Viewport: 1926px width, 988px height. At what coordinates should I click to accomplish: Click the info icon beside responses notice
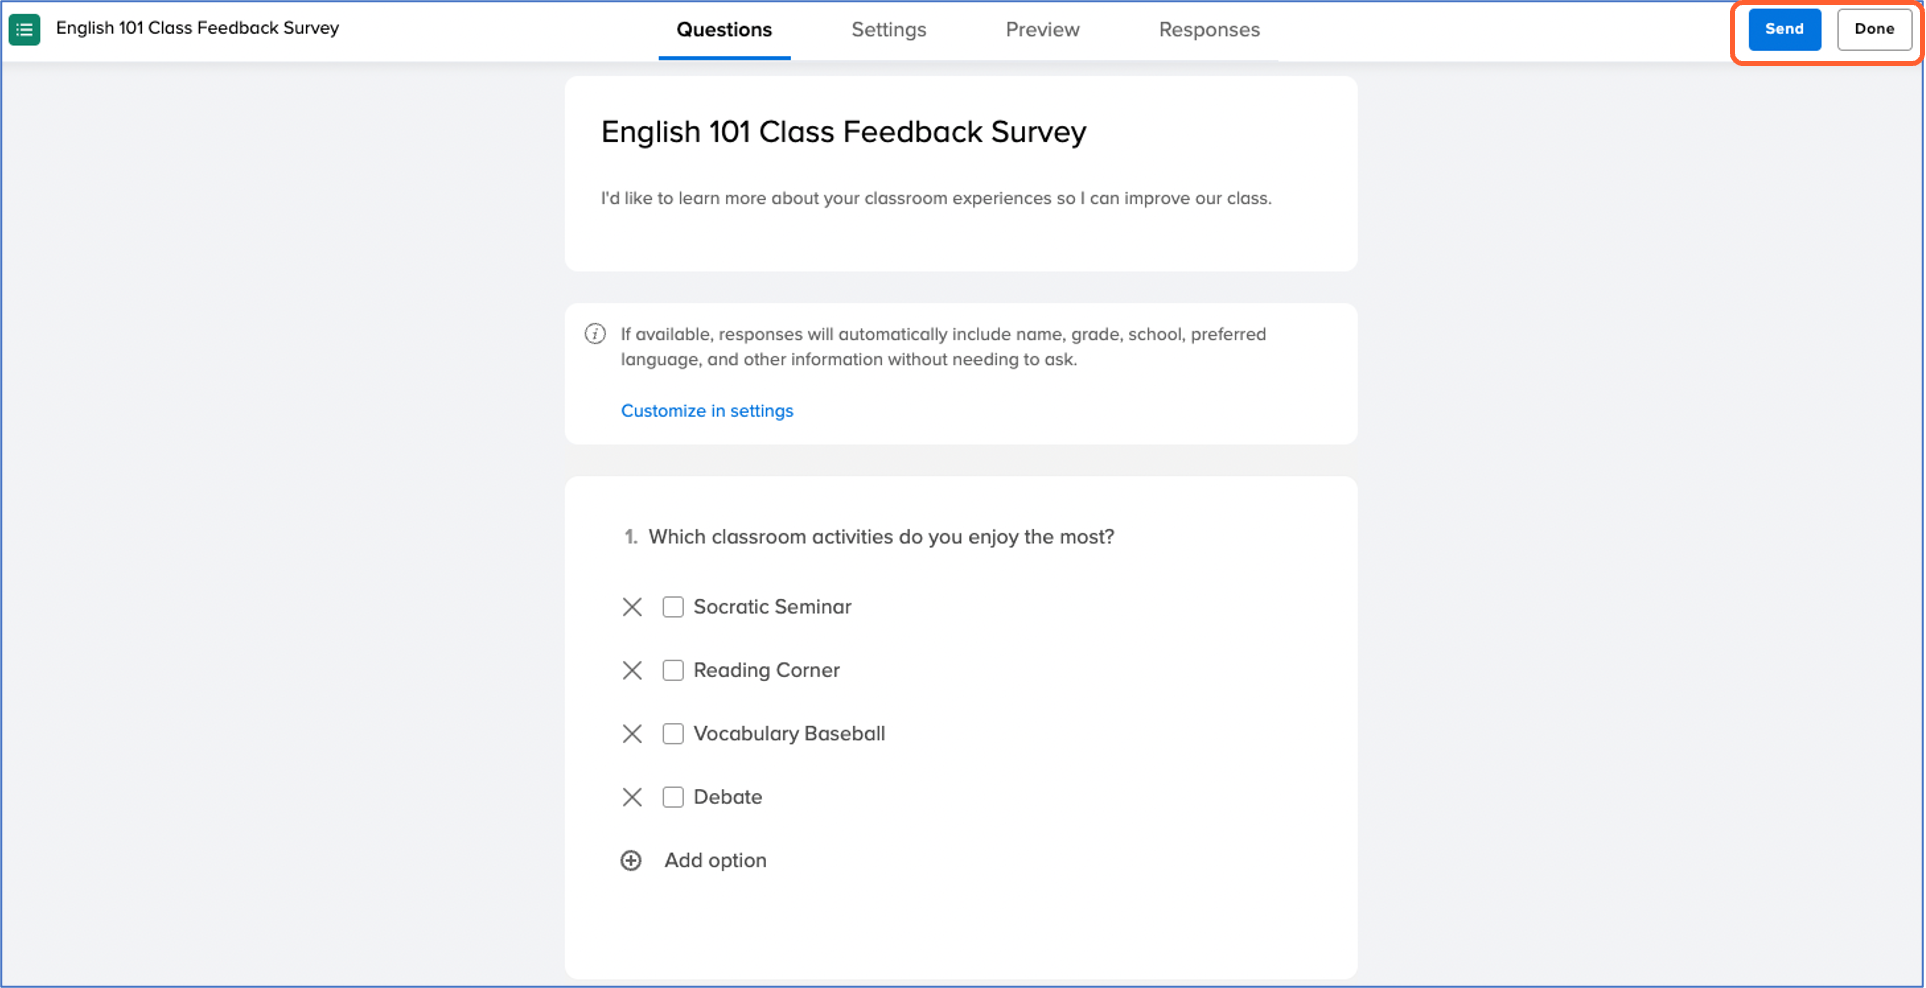[595, 334]
